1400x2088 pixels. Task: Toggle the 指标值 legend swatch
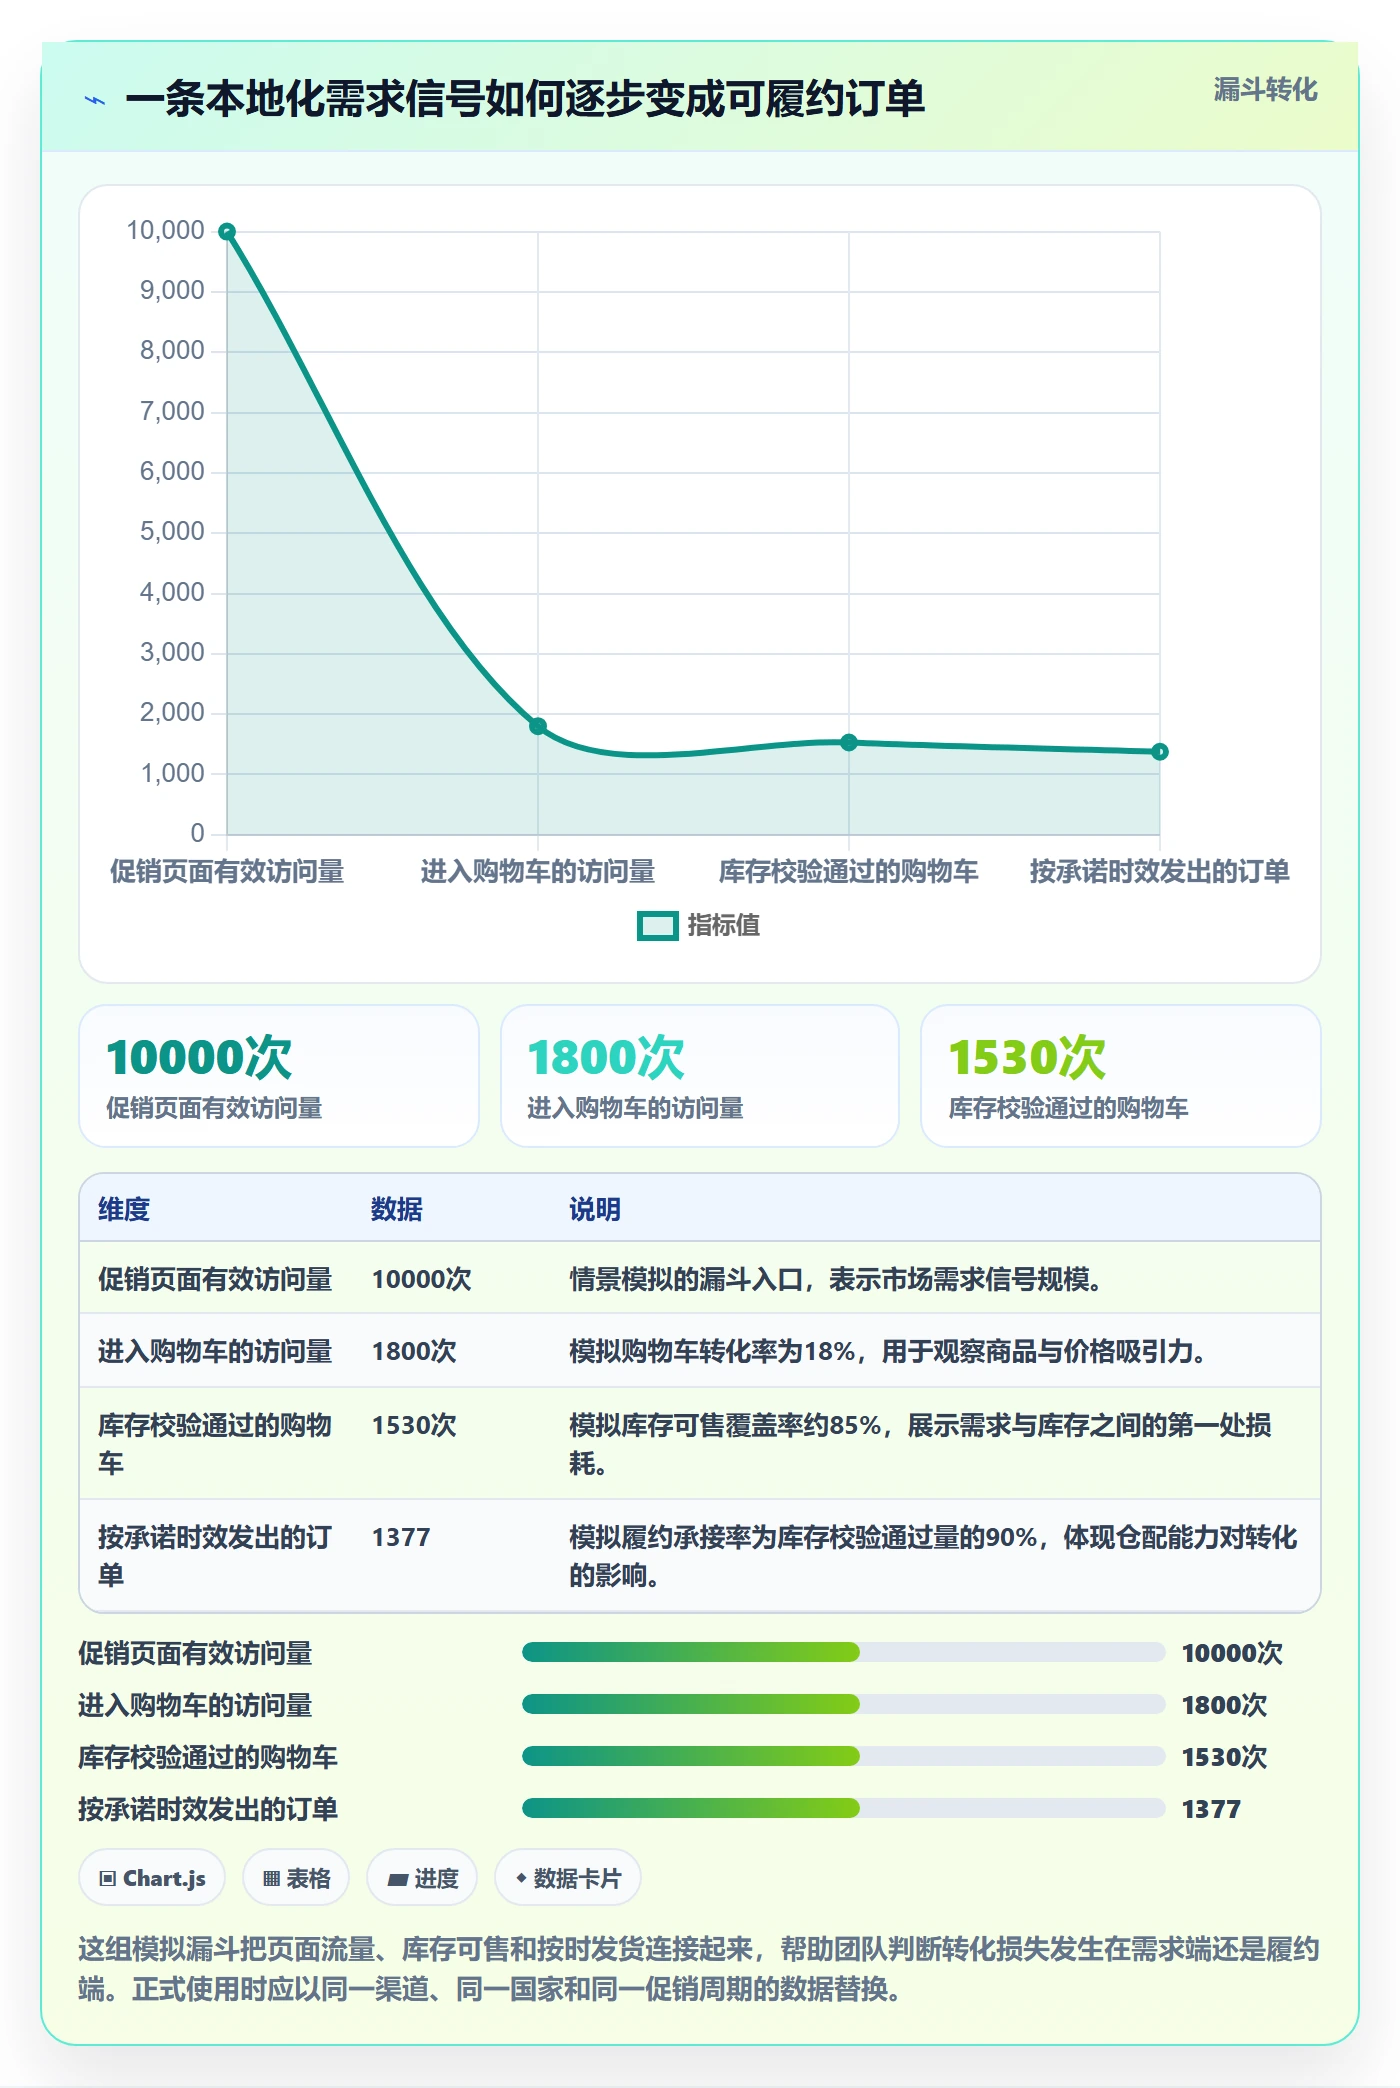point(657,926)
